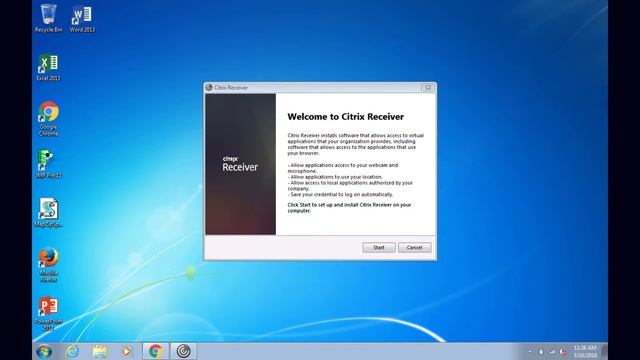Click the Citrix Receiver logo on banner
Screen dimensions: 640x360
[x=240, y=164]
